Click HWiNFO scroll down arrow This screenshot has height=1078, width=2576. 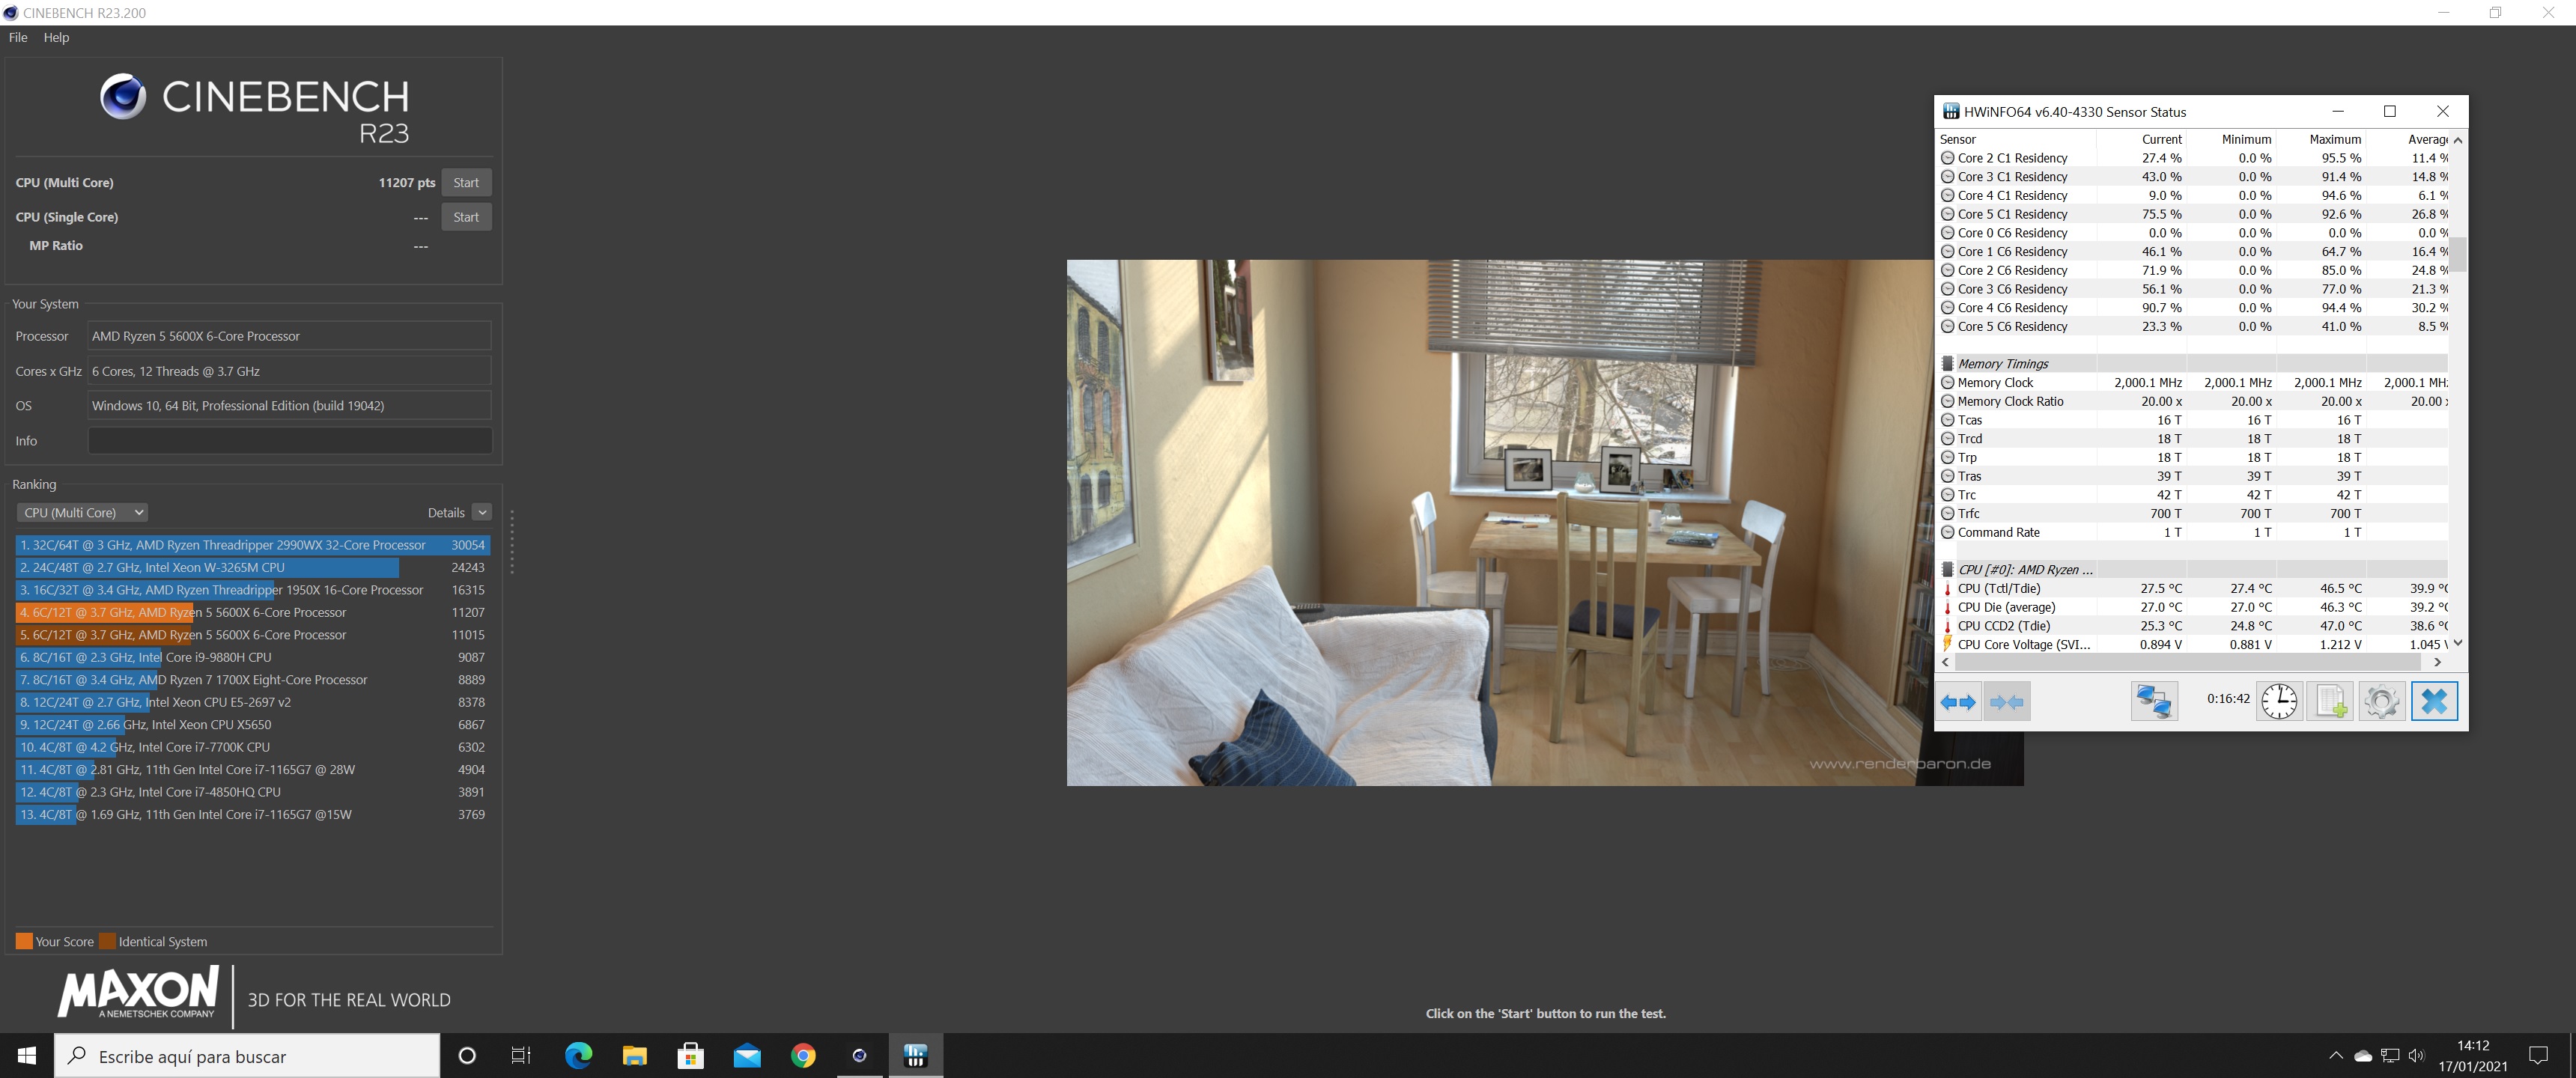click(x=2458, y=643)
